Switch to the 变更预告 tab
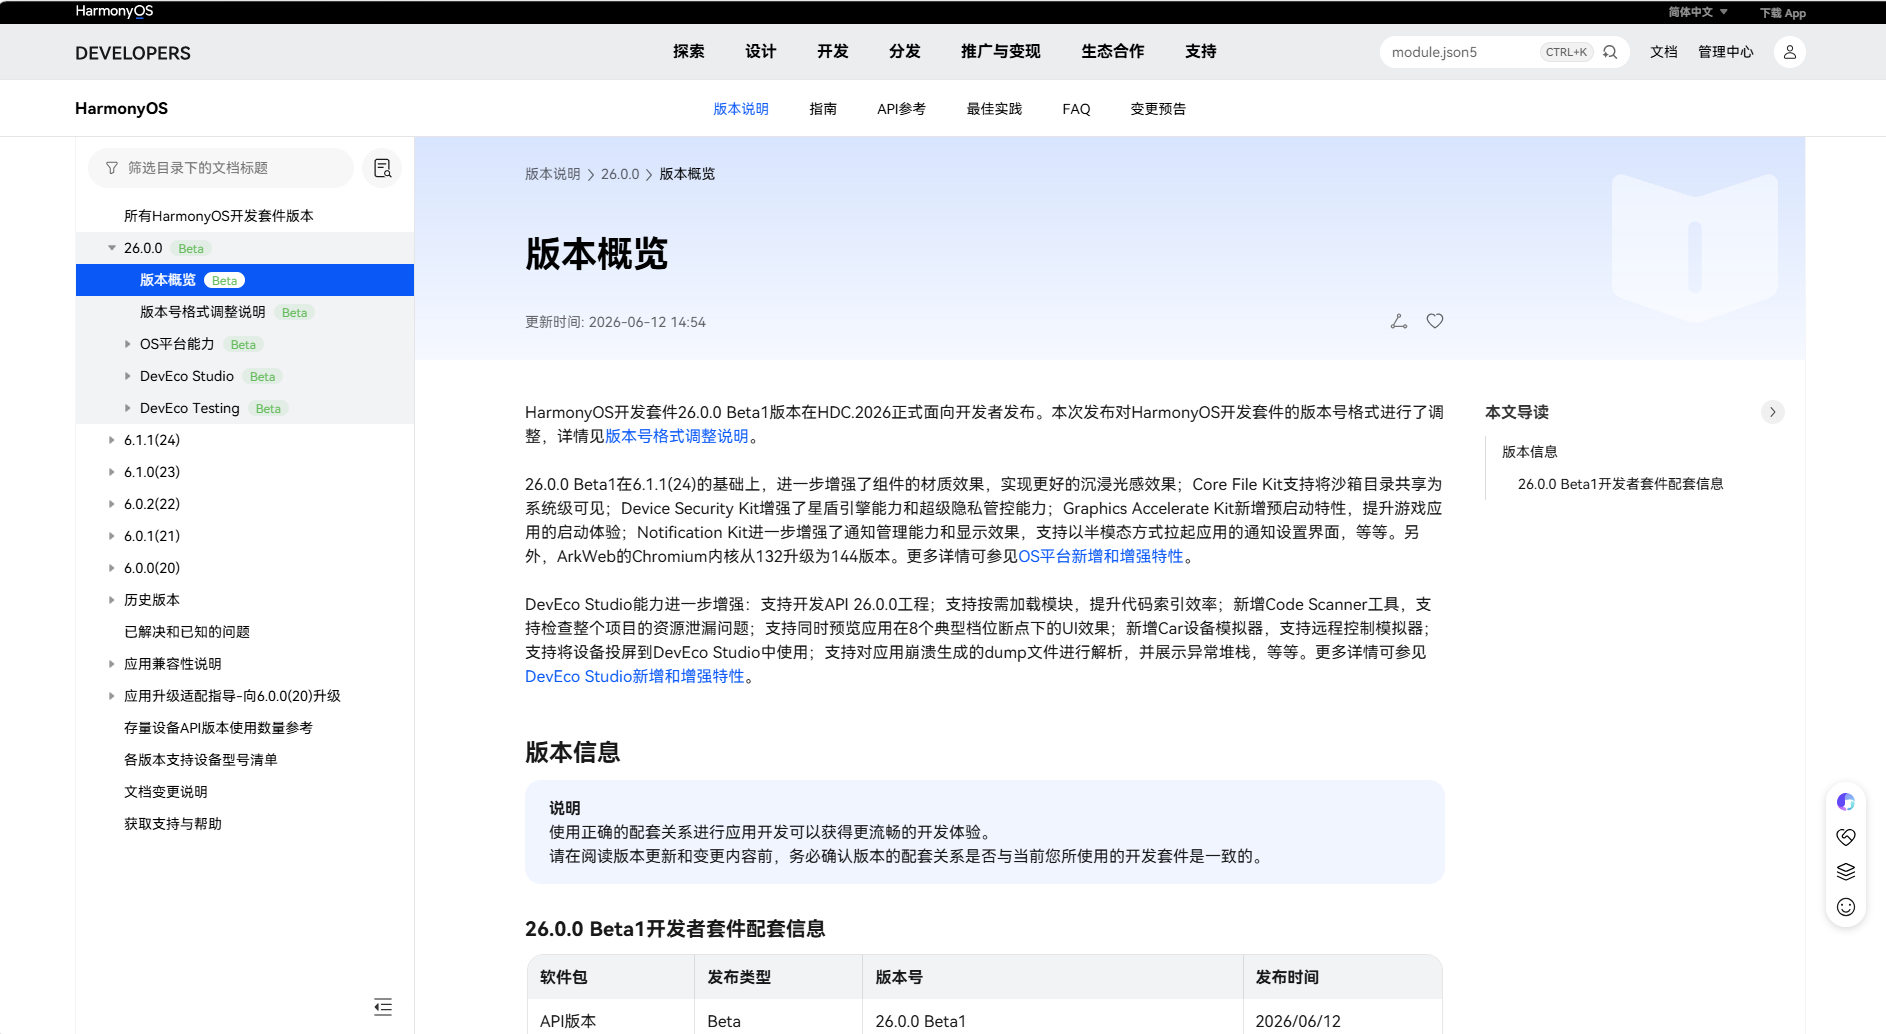The height and width of the screenshot is (1034, 1886). click(x=1158, y=109)
